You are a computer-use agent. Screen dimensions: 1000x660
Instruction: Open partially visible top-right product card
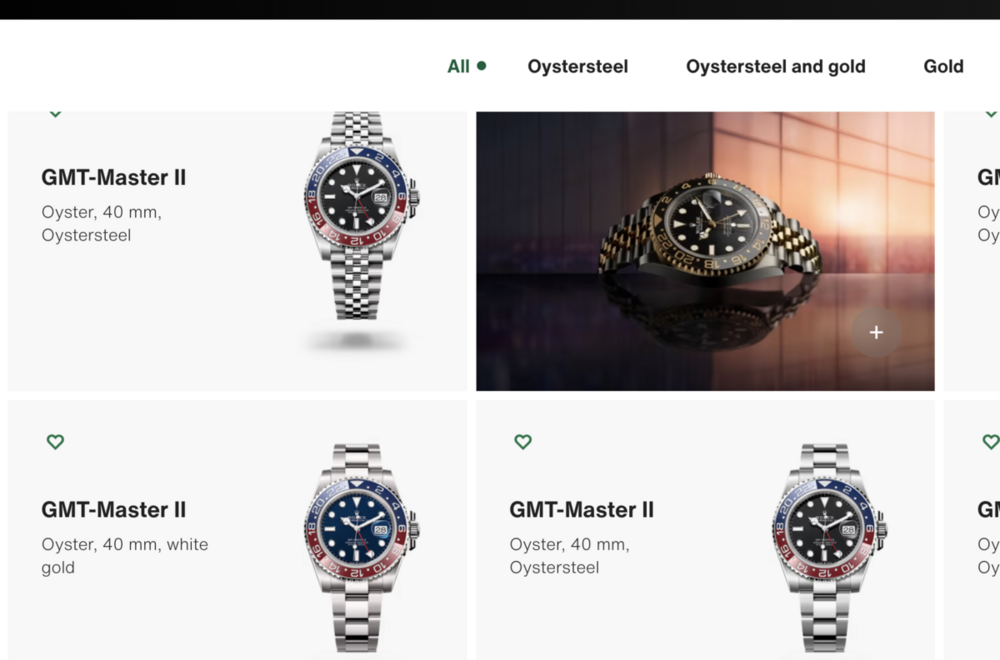point(972,251)
